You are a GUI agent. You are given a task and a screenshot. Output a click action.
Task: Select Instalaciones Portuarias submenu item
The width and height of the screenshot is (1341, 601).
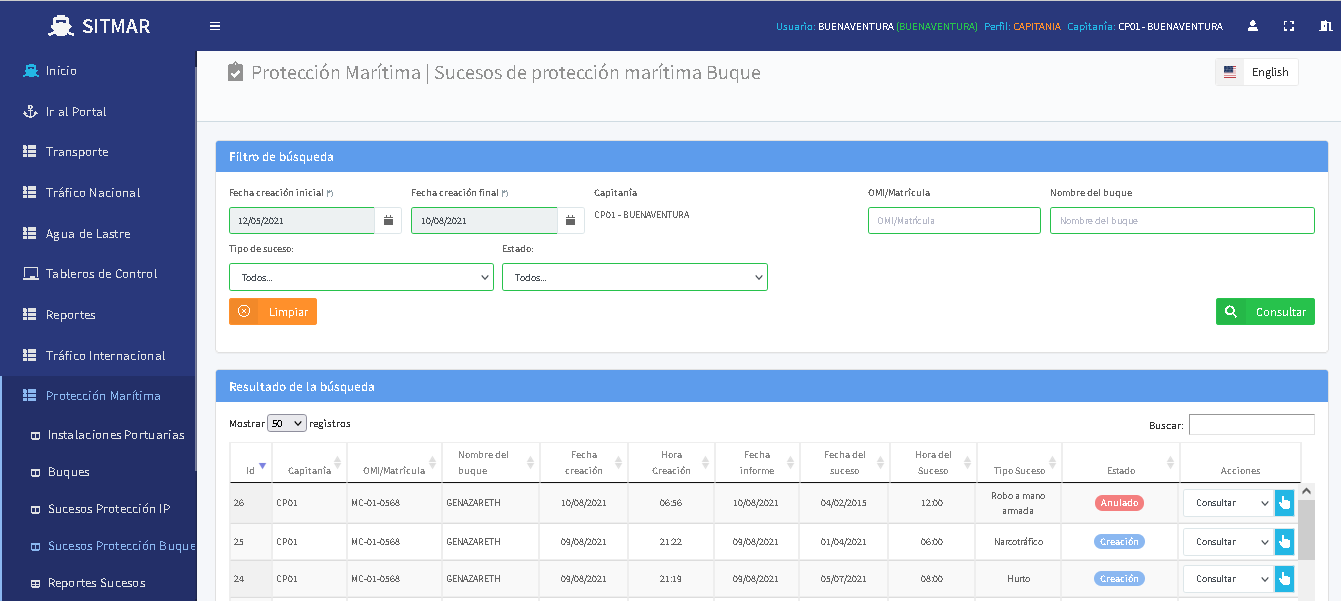pos(116,435)
